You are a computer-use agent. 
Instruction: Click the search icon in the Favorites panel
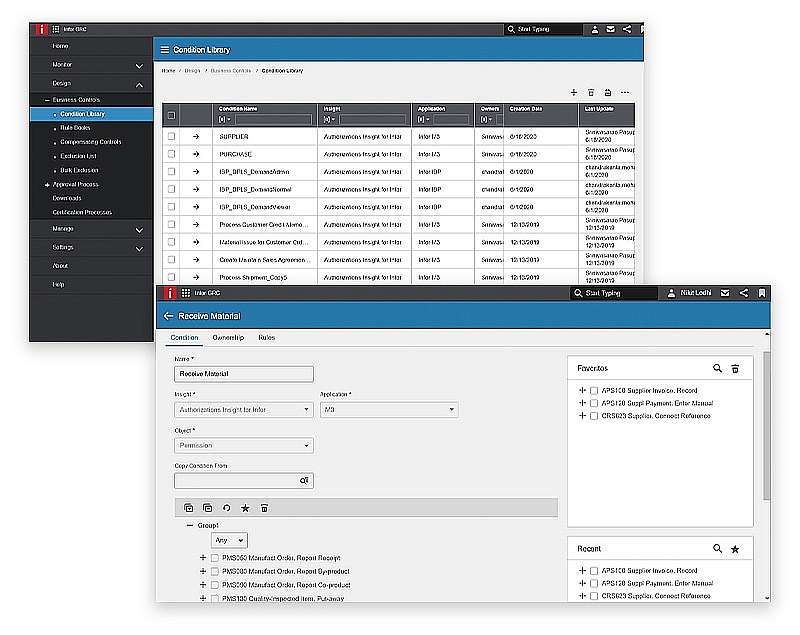pos(717,368)
